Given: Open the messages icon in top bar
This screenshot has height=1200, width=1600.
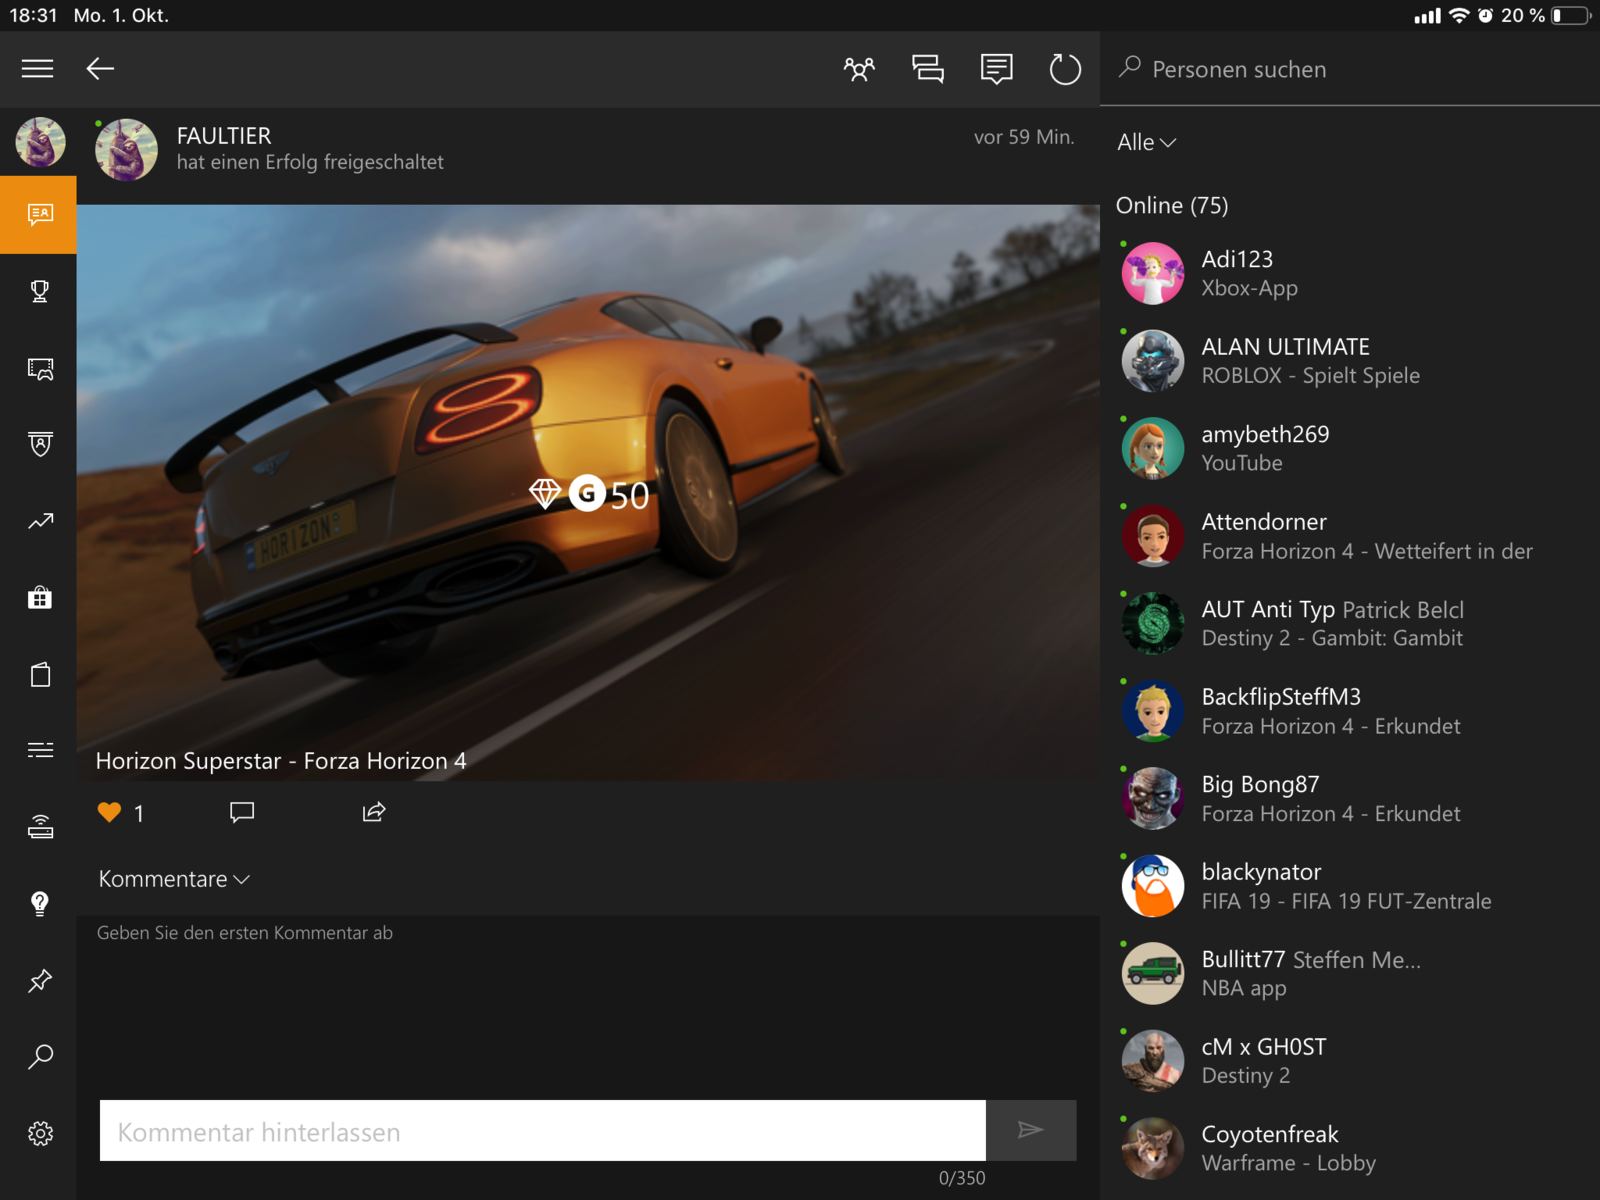Looking at the screenshot, I should [997, 69].
